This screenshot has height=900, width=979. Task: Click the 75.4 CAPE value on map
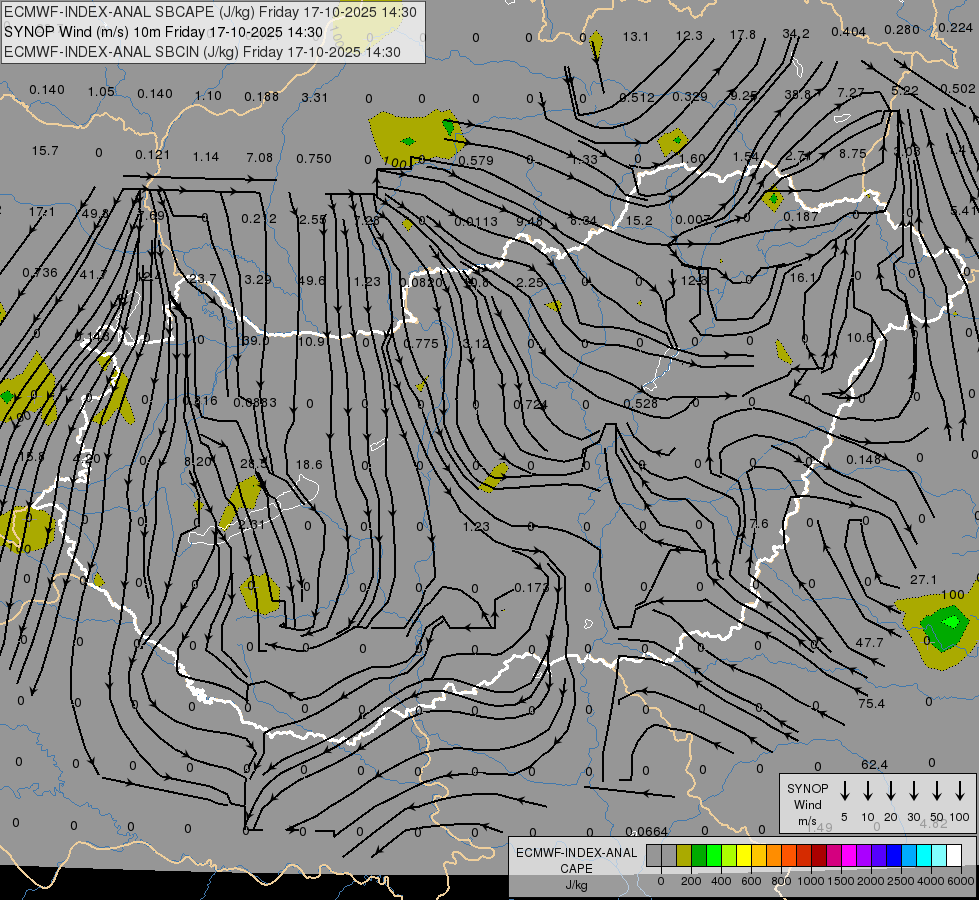(x=871, y=704)
